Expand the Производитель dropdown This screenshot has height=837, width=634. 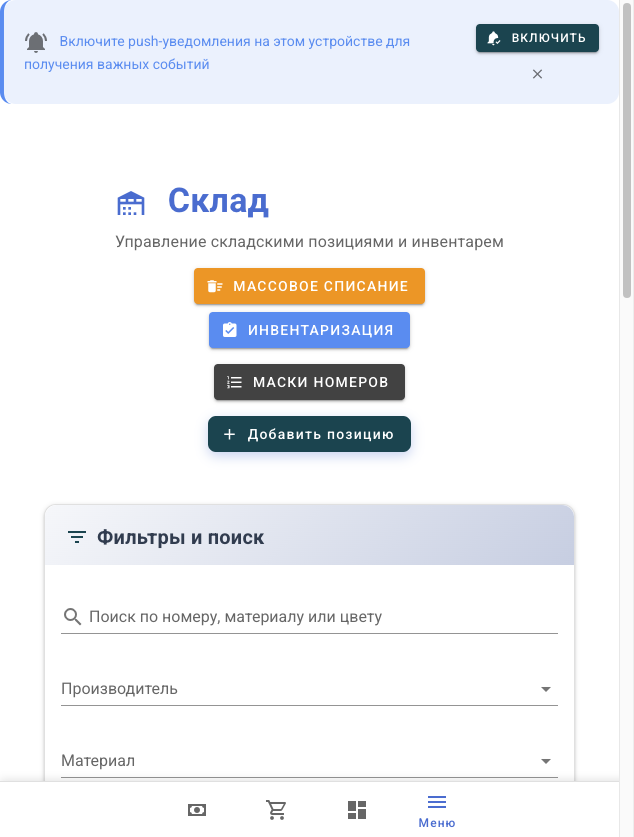546,689
